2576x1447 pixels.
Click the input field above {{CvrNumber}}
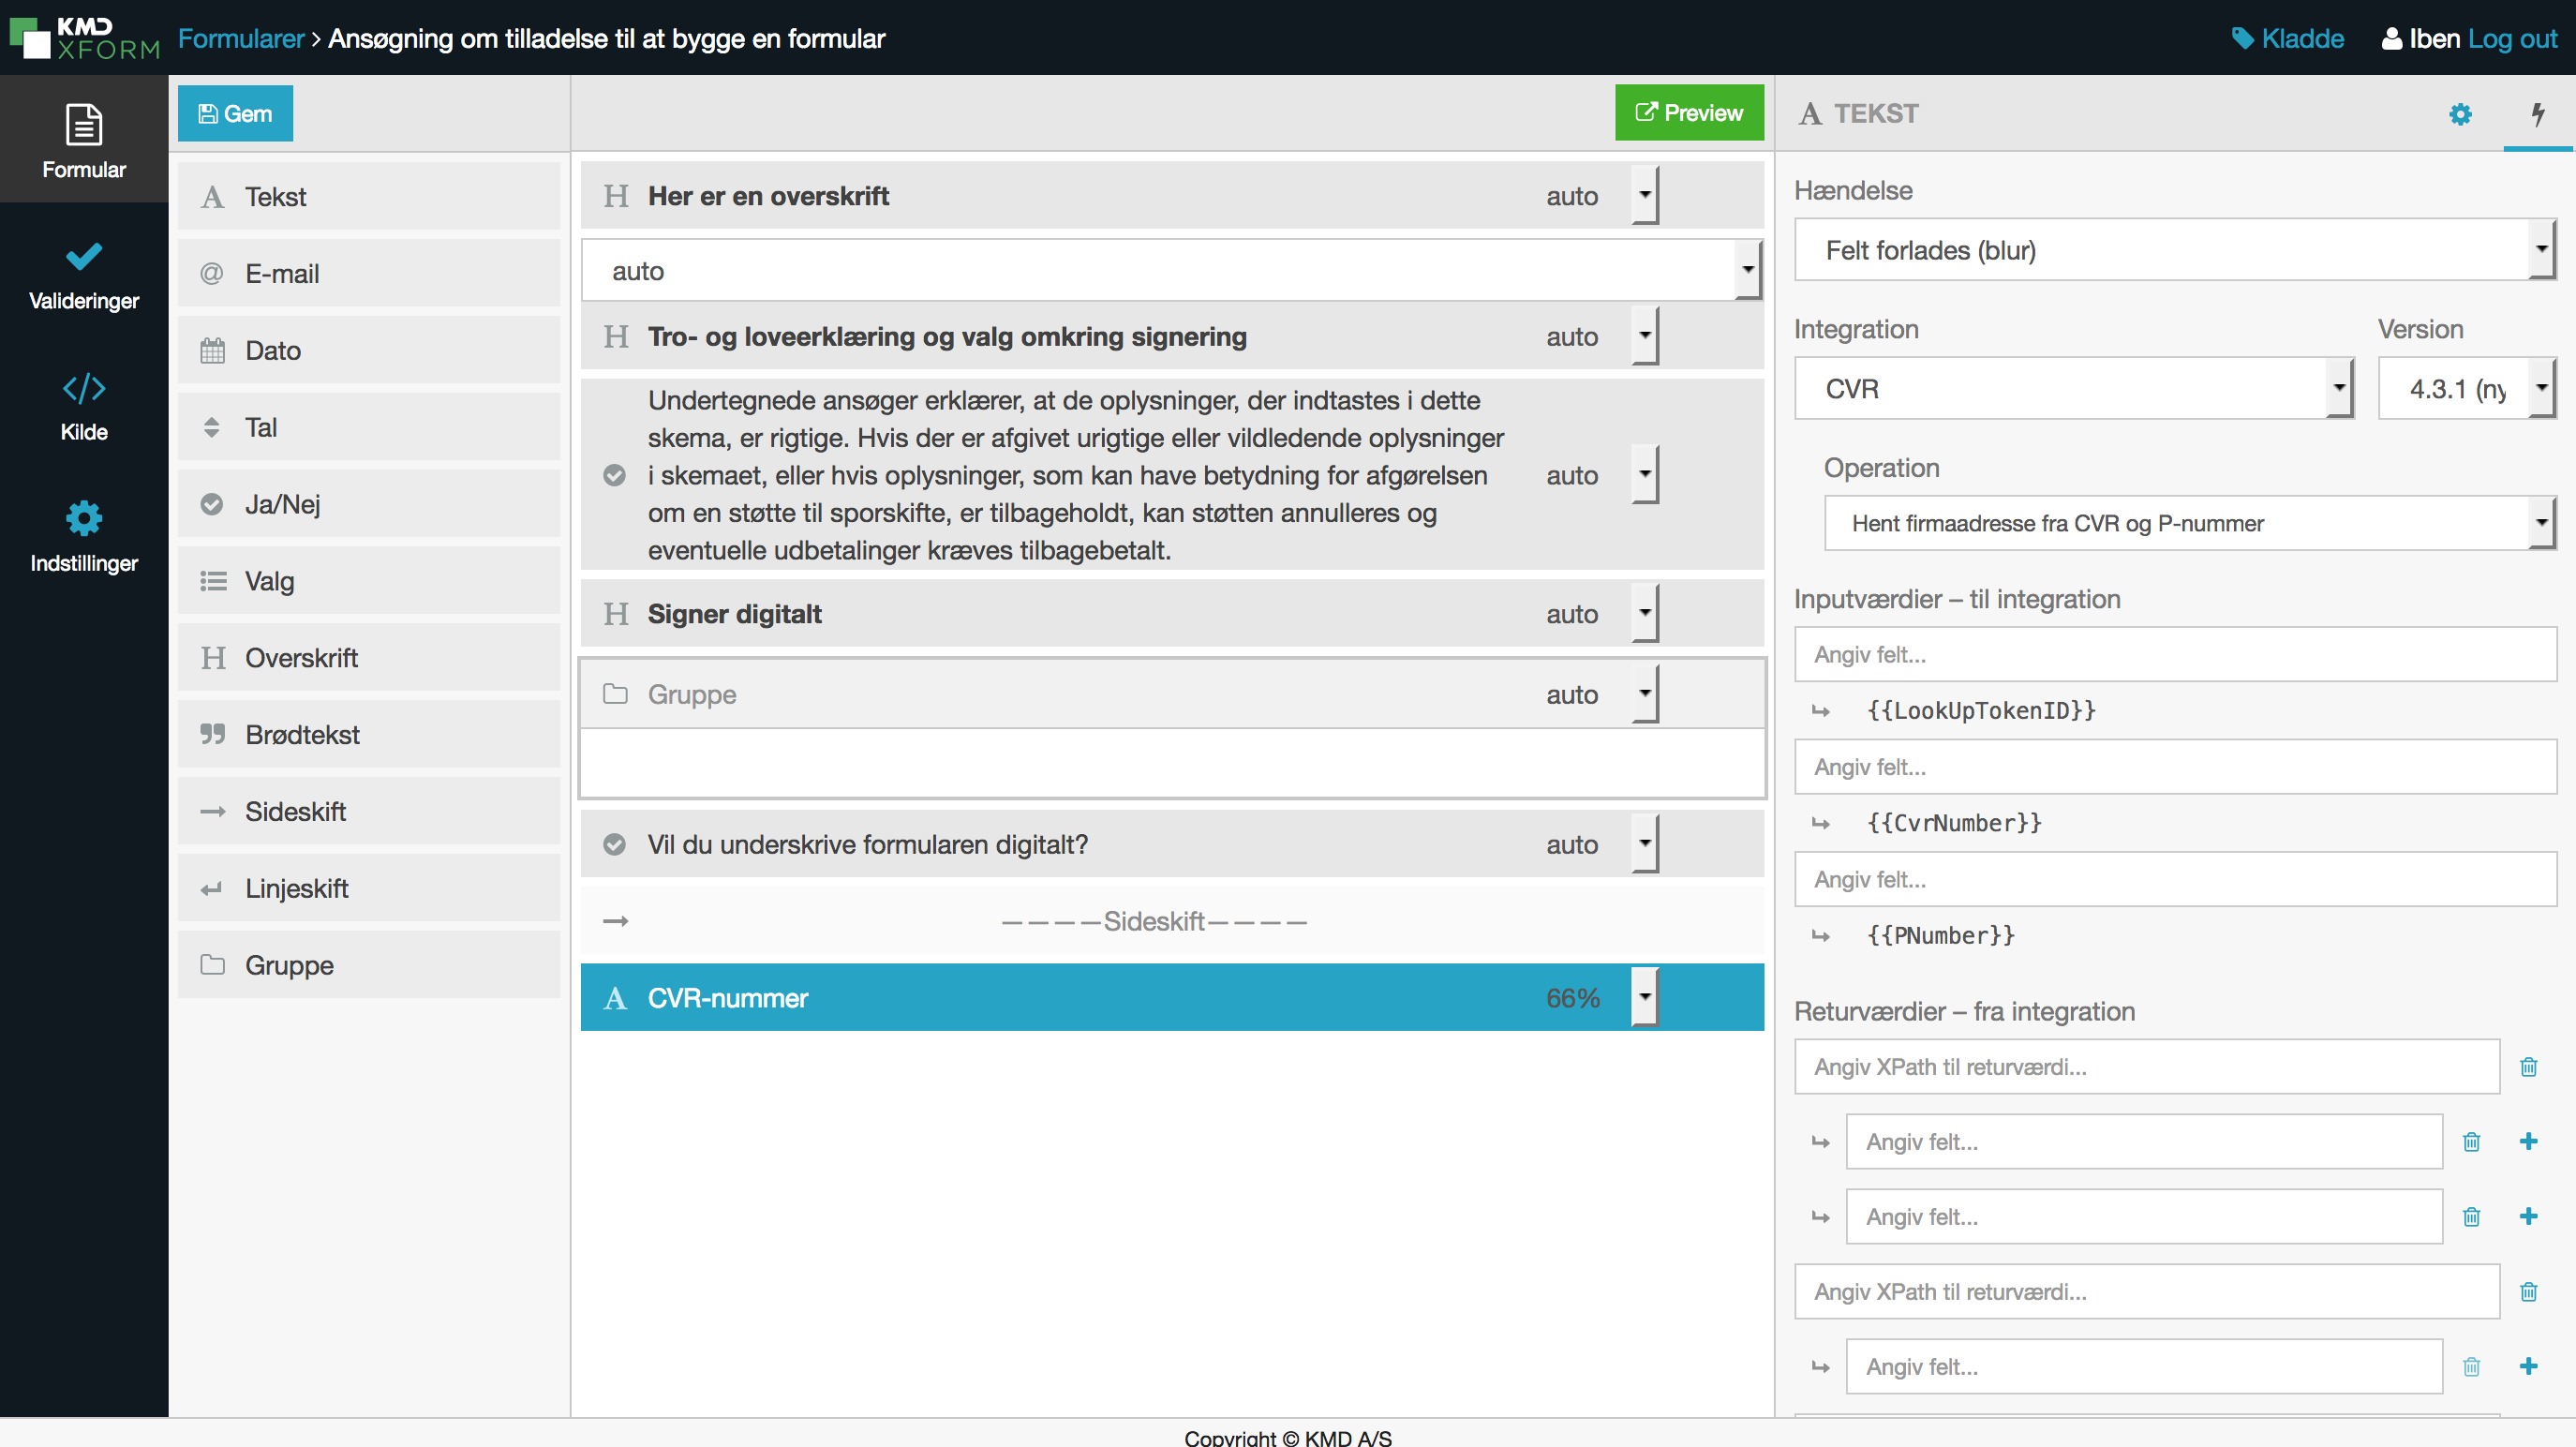click(x=2174, y=767)
